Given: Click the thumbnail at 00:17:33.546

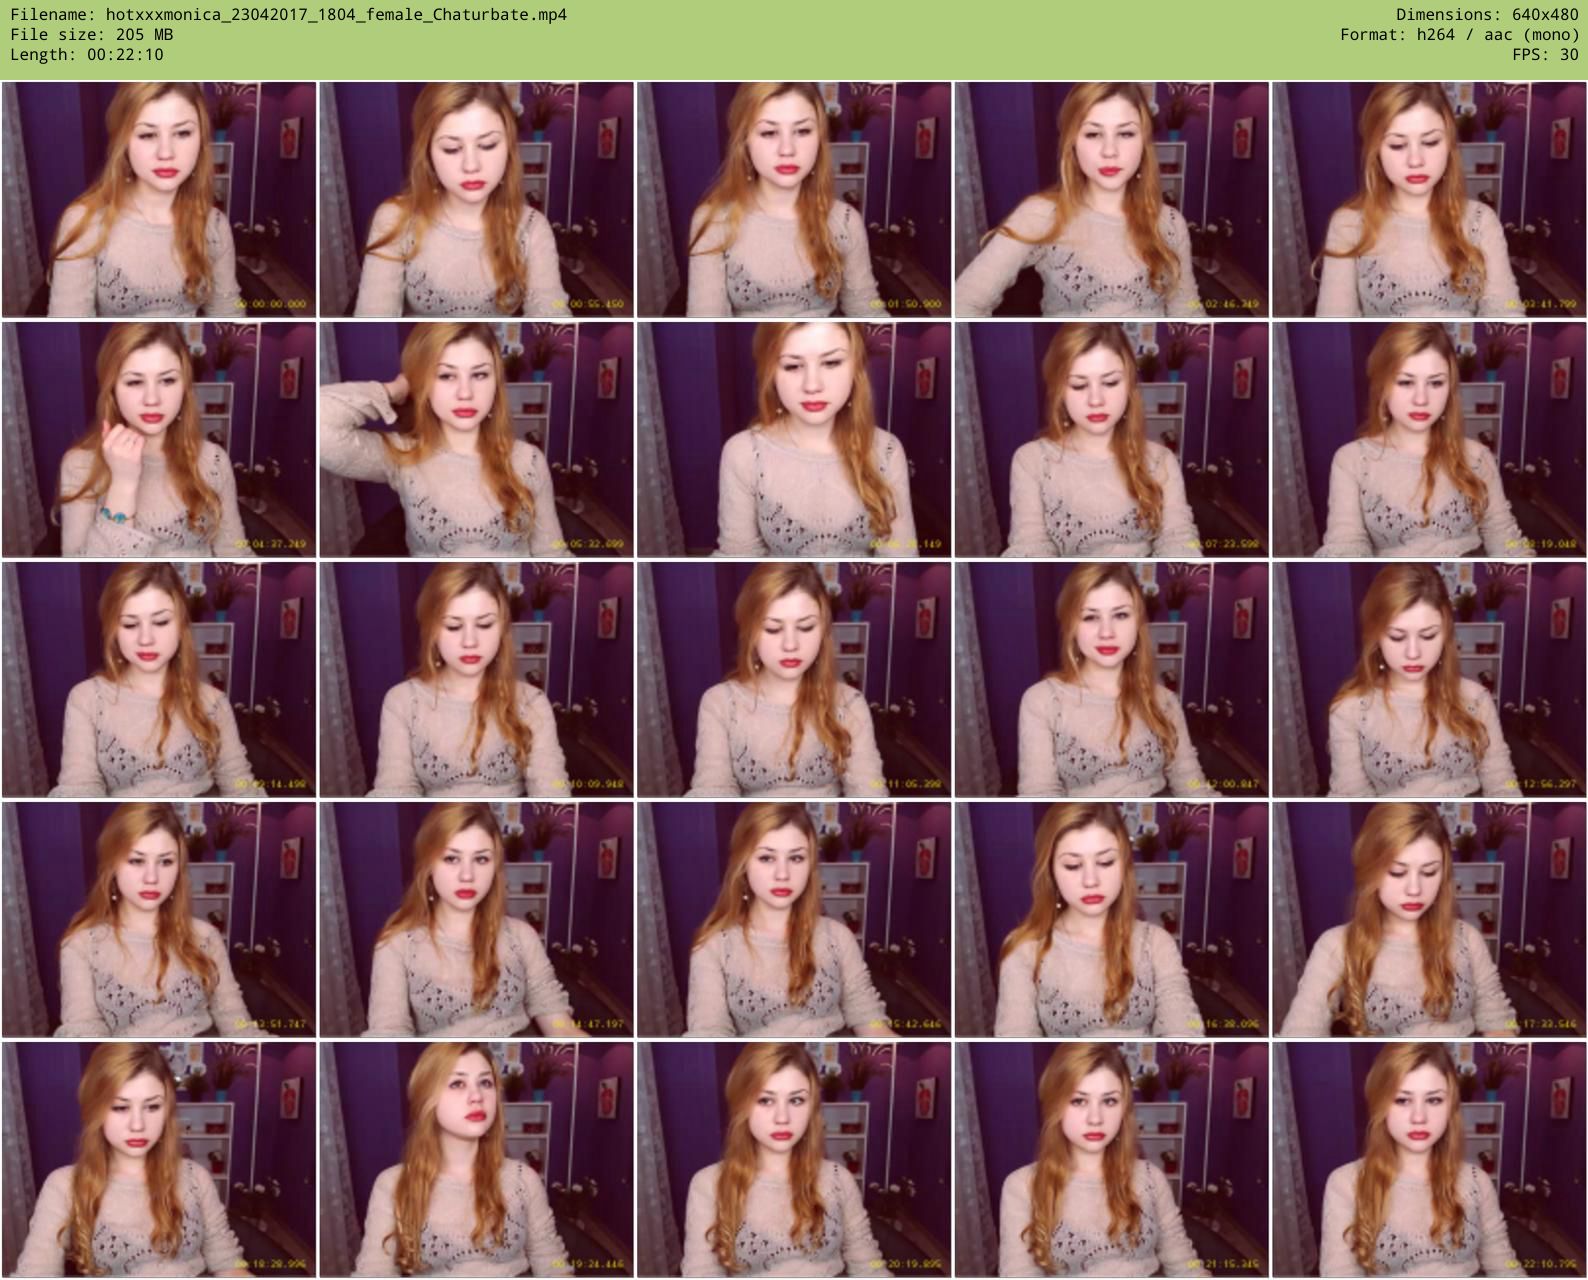Looking at the screenshot, I should tap(1429, 919).
